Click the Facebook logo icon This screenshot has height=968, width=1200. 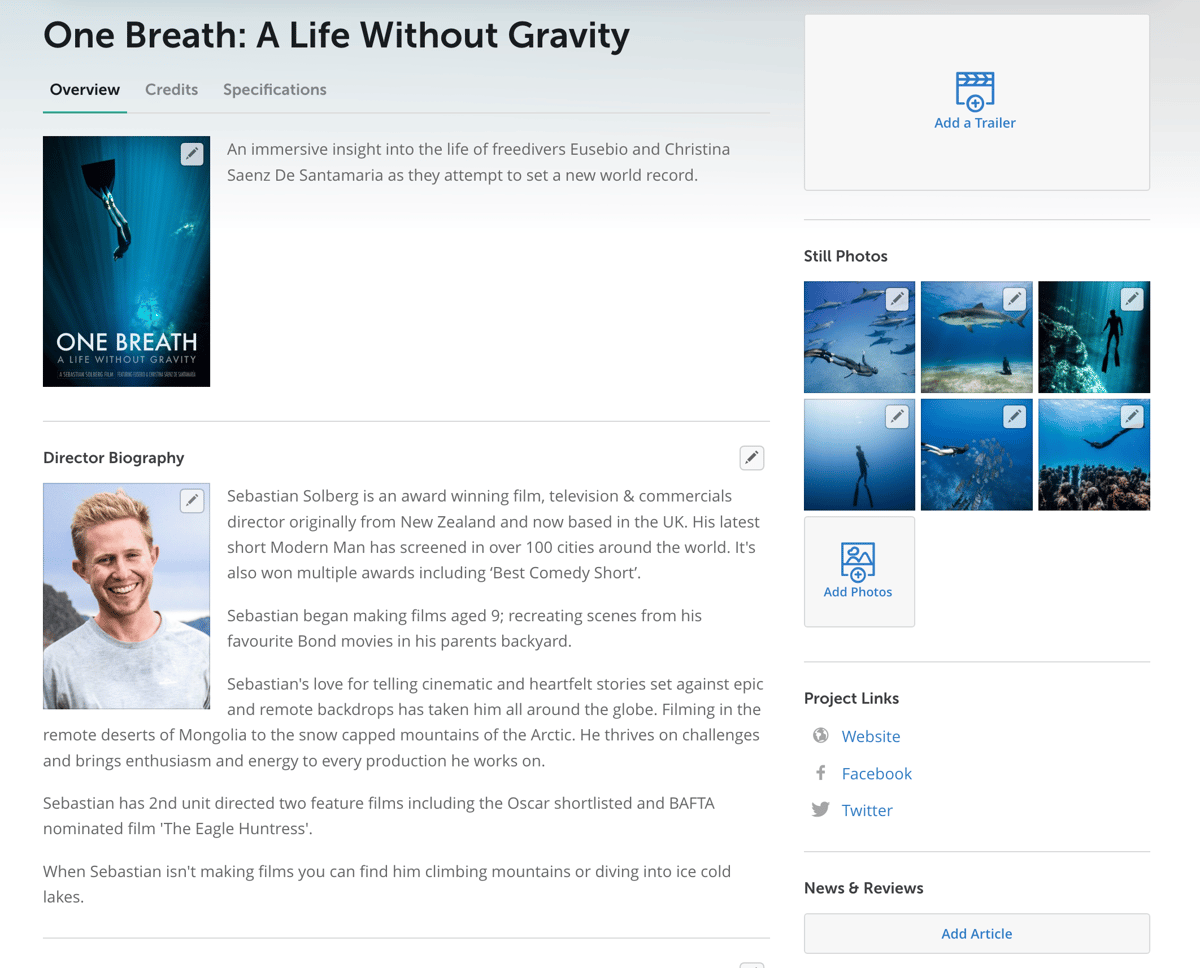(x=821, y=773)
